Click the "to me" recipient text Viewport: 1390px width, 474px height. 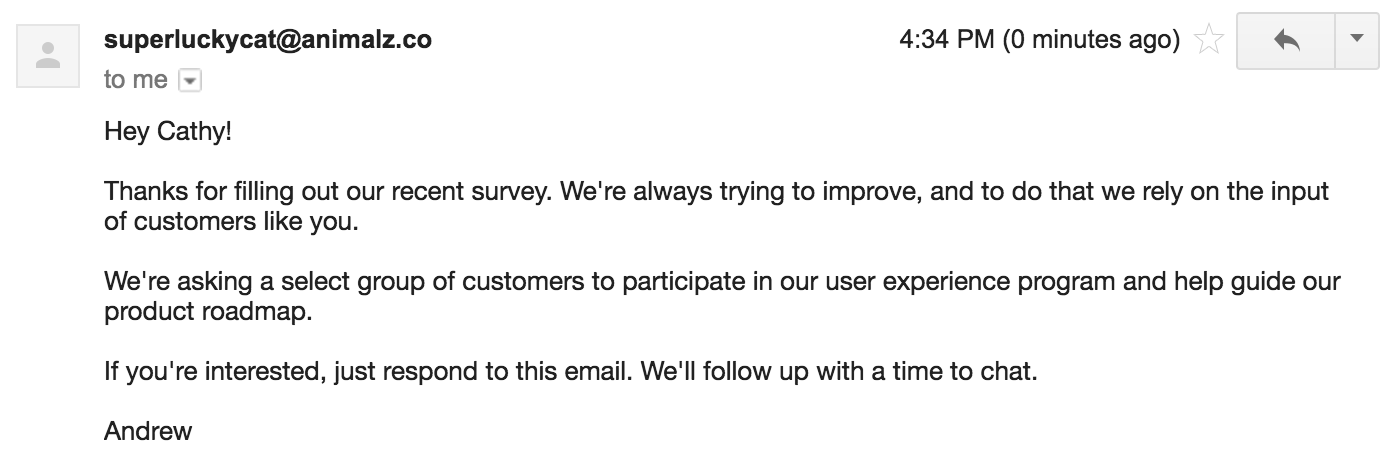(136, 80)
